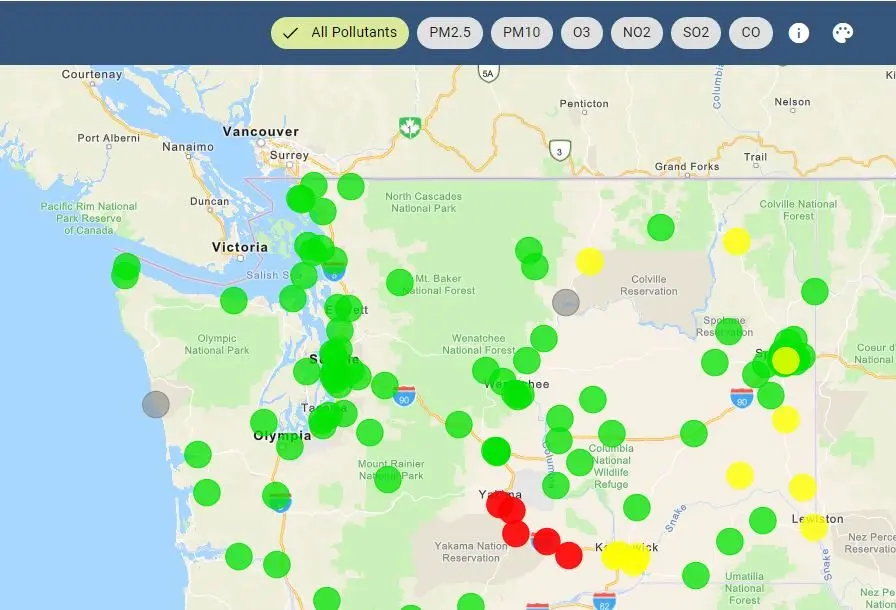Click the Vancouver city label on the map
This screenshot has height=610, width=896.
click(261, 132)
